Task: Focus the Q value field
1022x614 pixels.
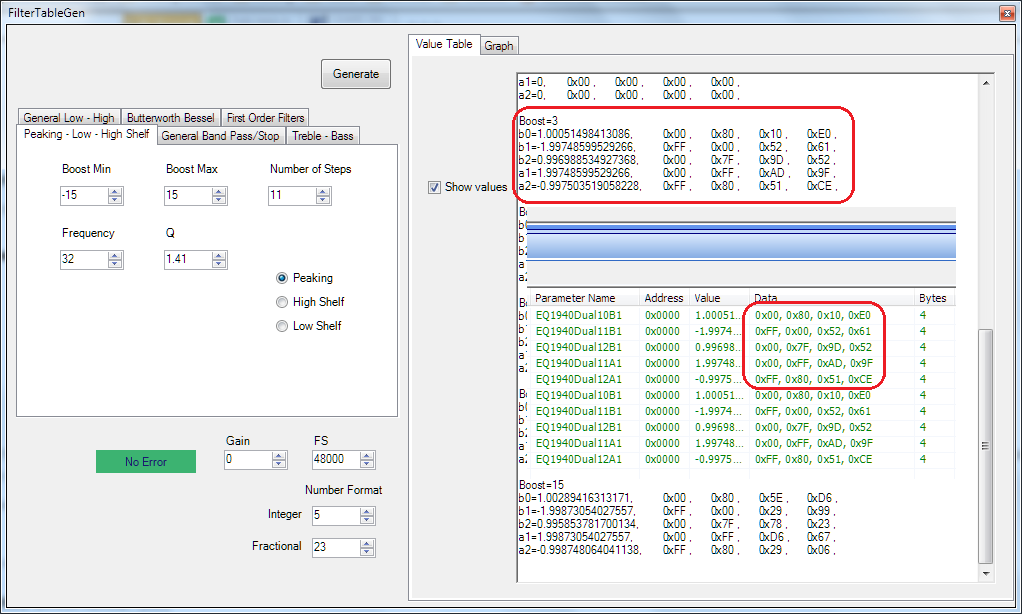Action: coord(188,259)
